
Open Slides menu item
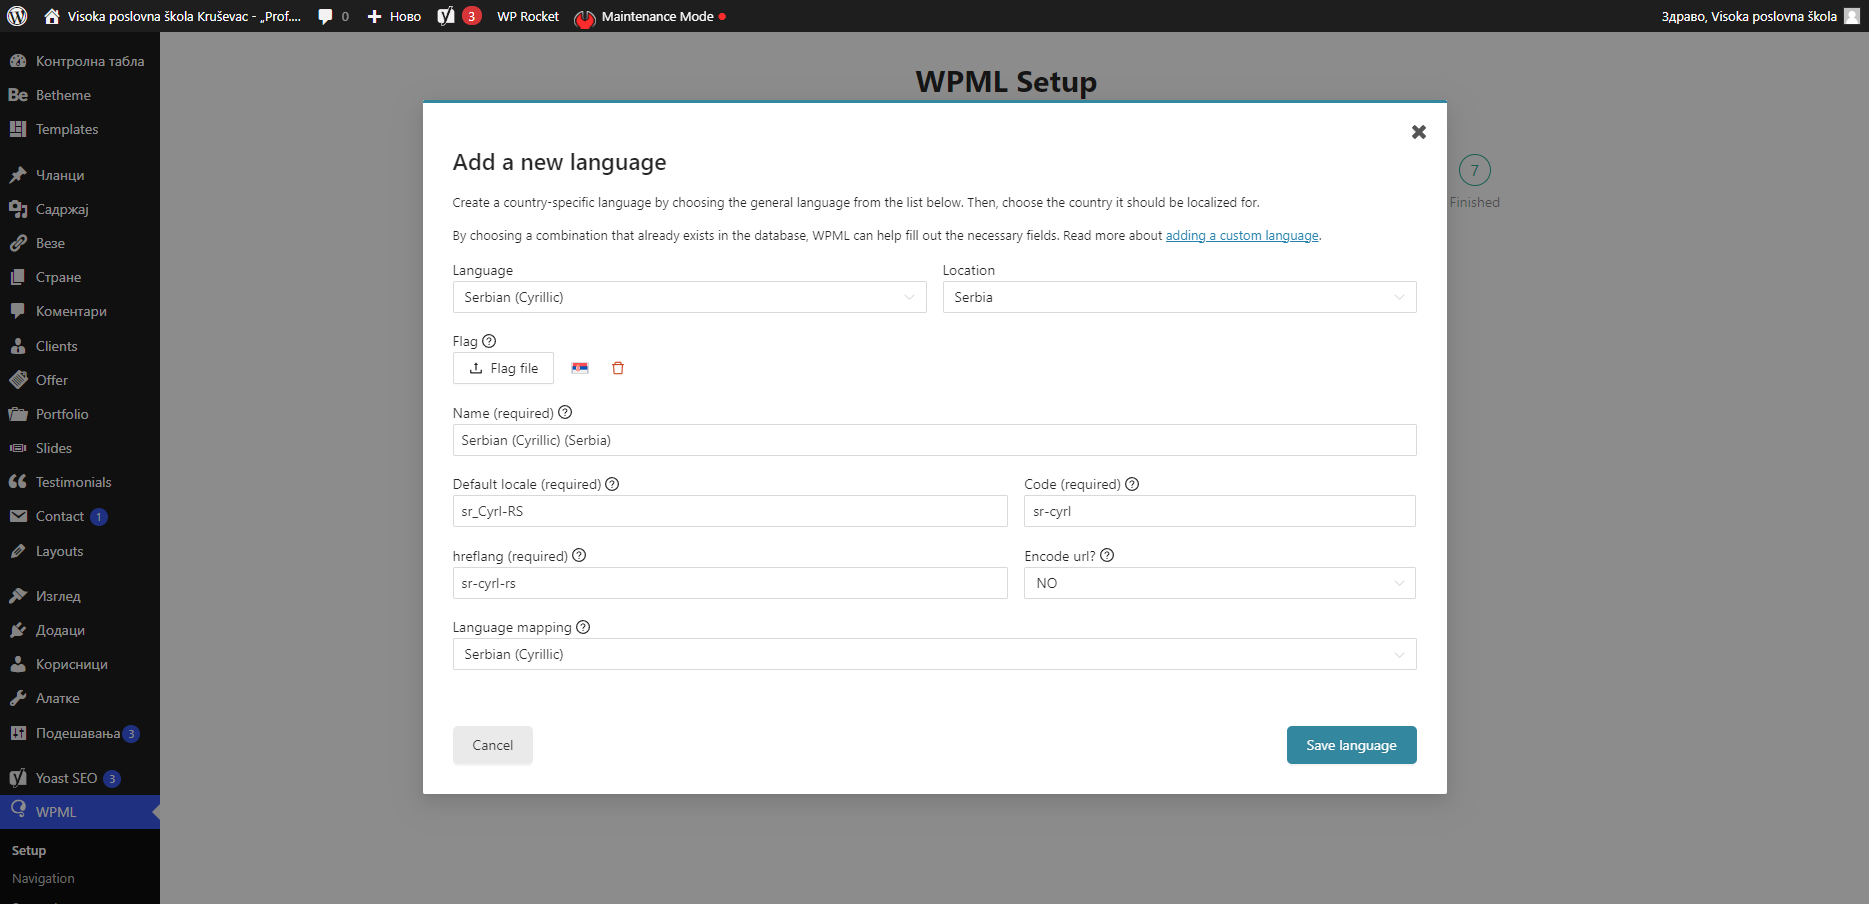[80, 448]
